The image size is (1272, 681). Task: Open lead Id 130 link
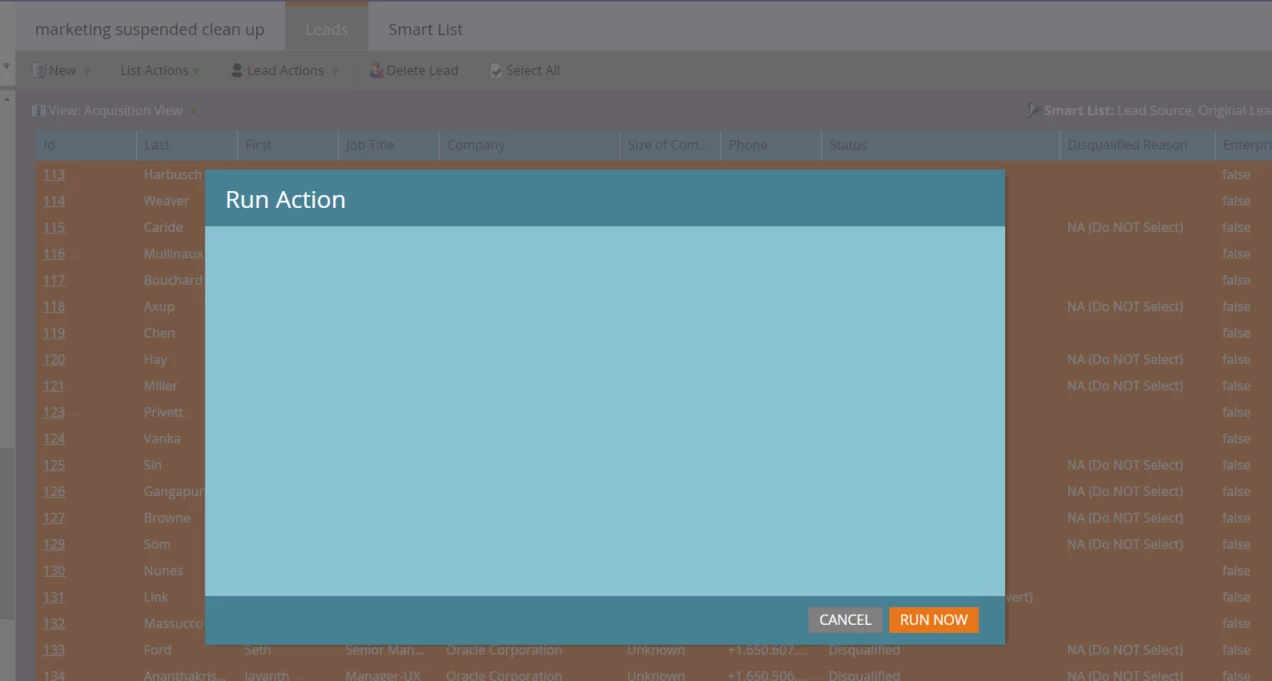click(54, 571)
